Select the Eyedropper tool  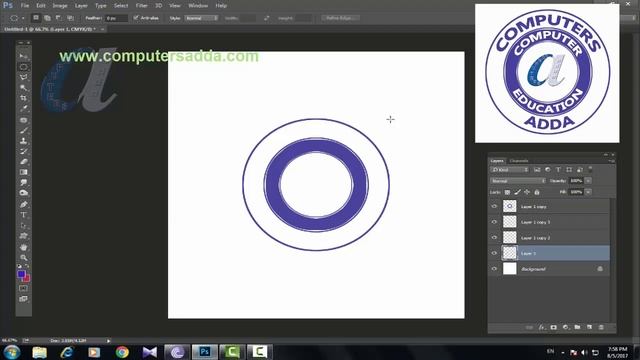point(23,109)
